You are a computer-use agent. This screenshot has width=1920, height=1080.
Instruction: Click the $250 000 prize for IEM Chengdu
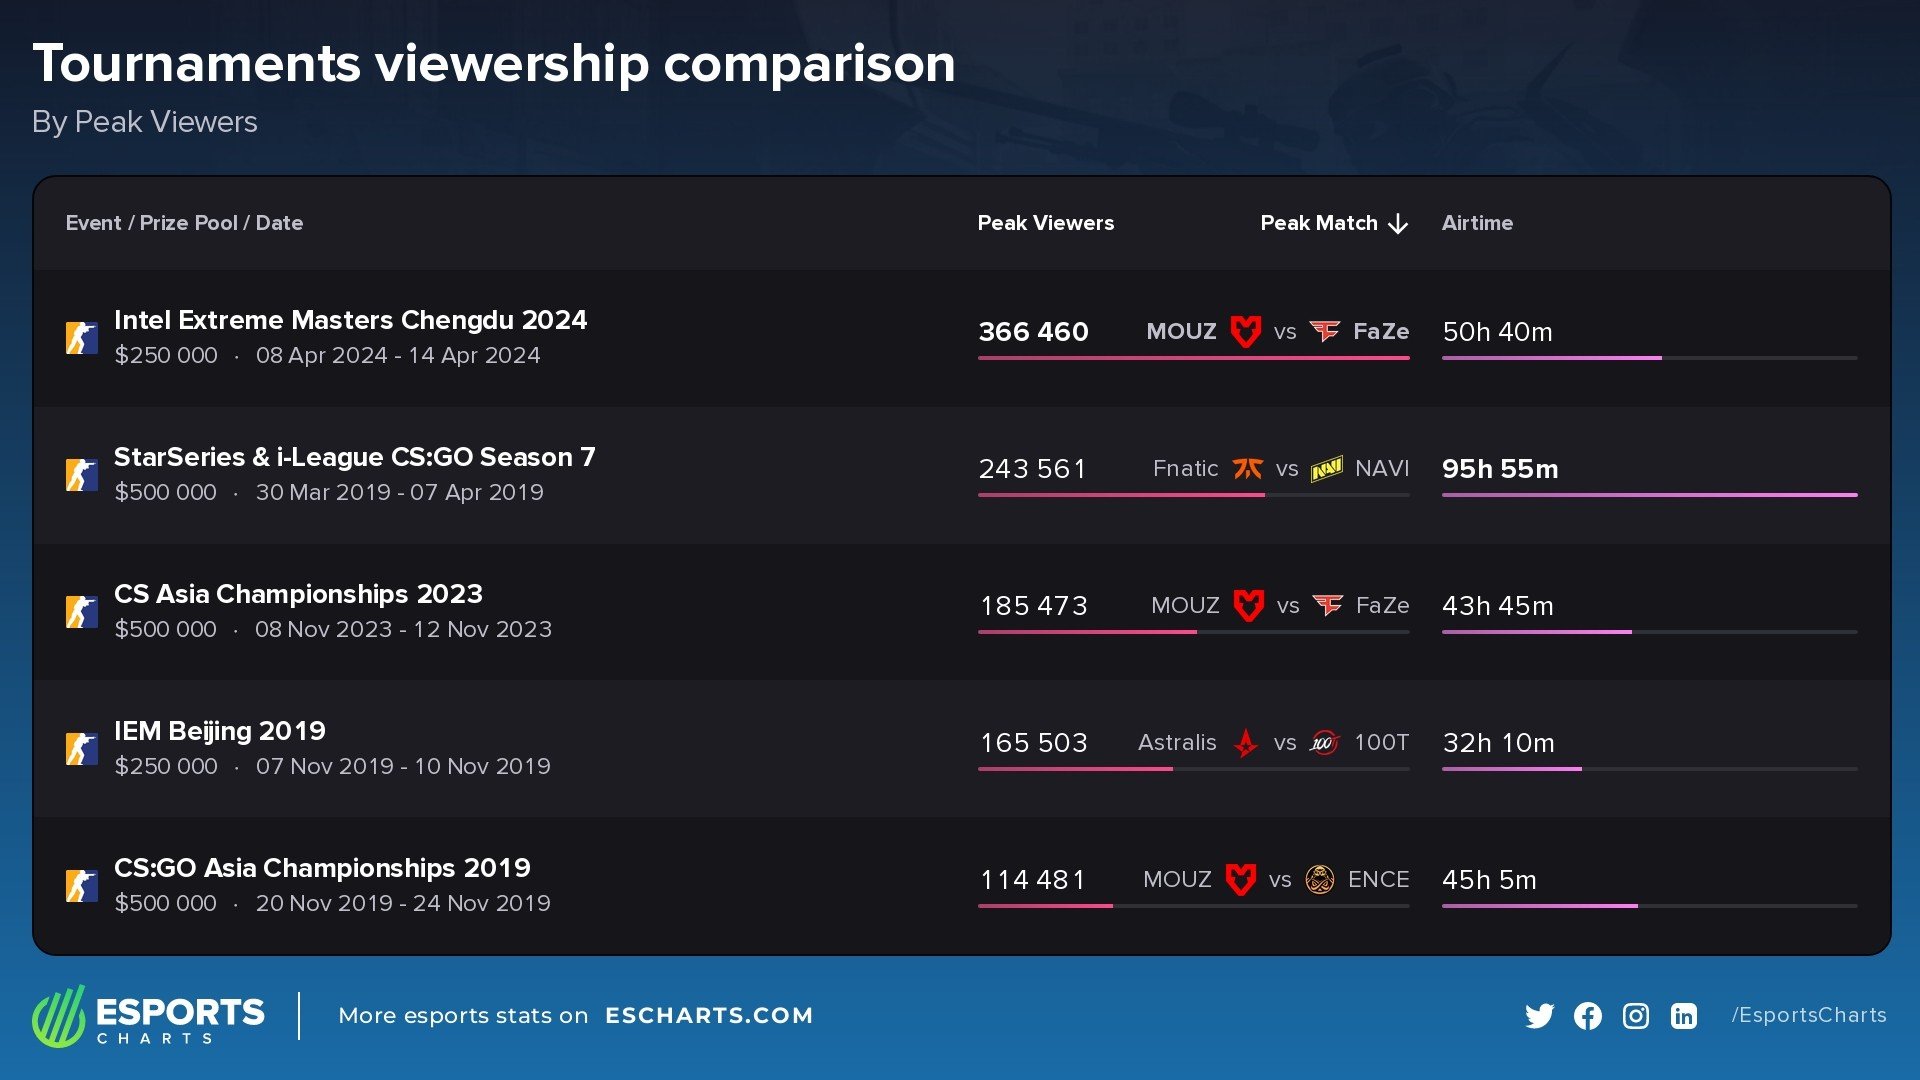click(x=166, y=356)
